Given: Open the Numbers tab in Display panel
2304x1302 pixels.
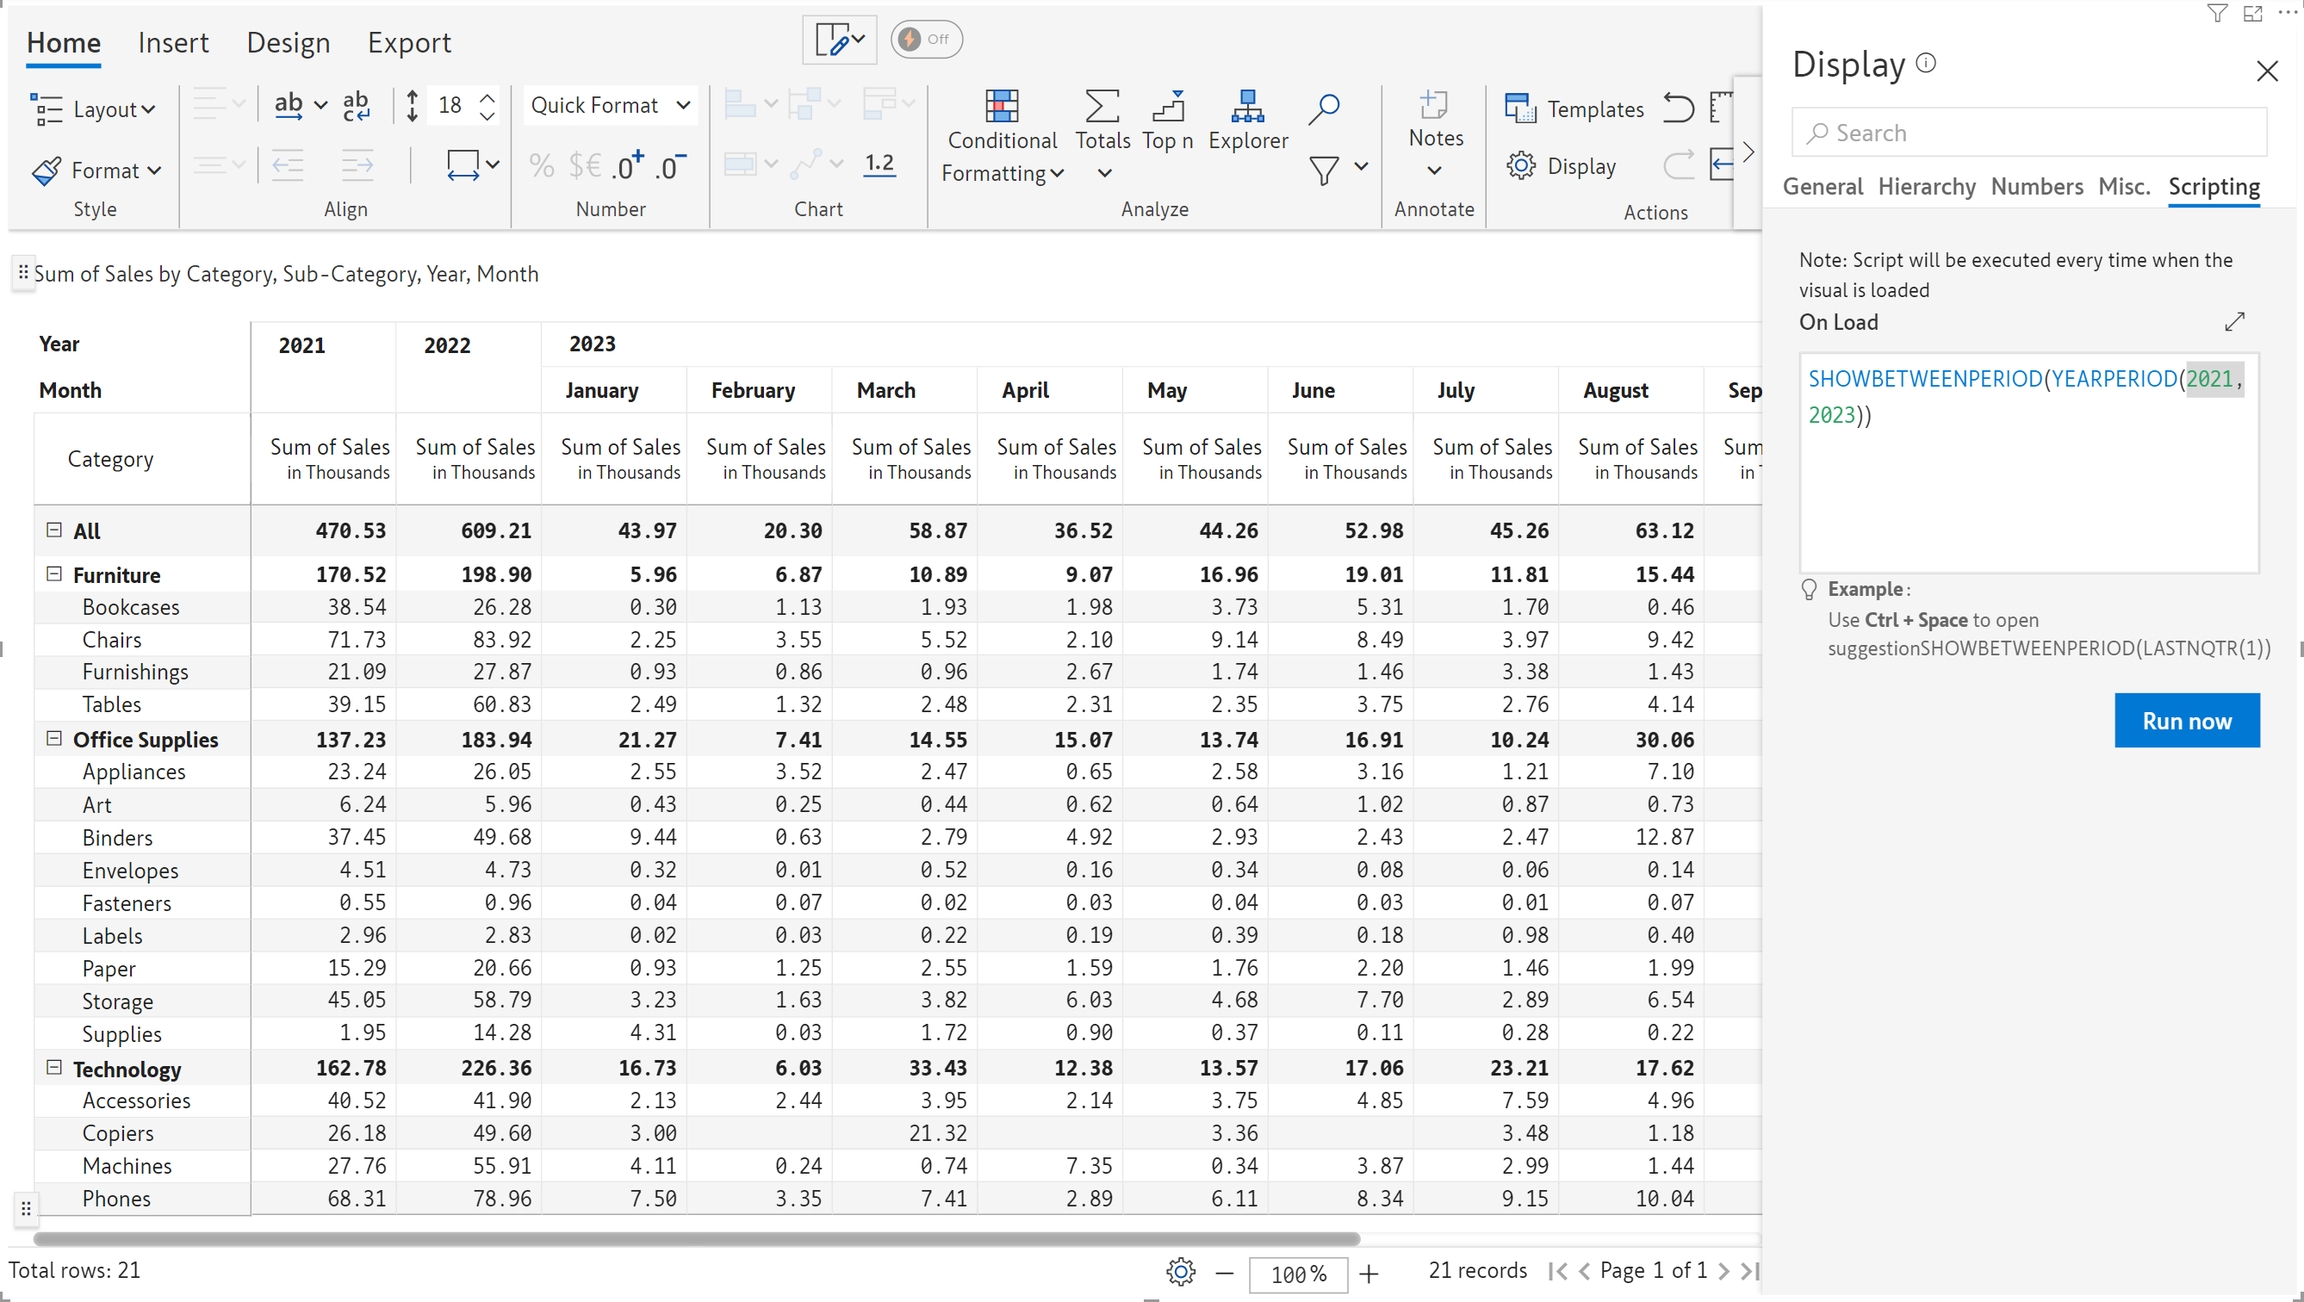Looking at the screenshot, I should [2036, 186].
